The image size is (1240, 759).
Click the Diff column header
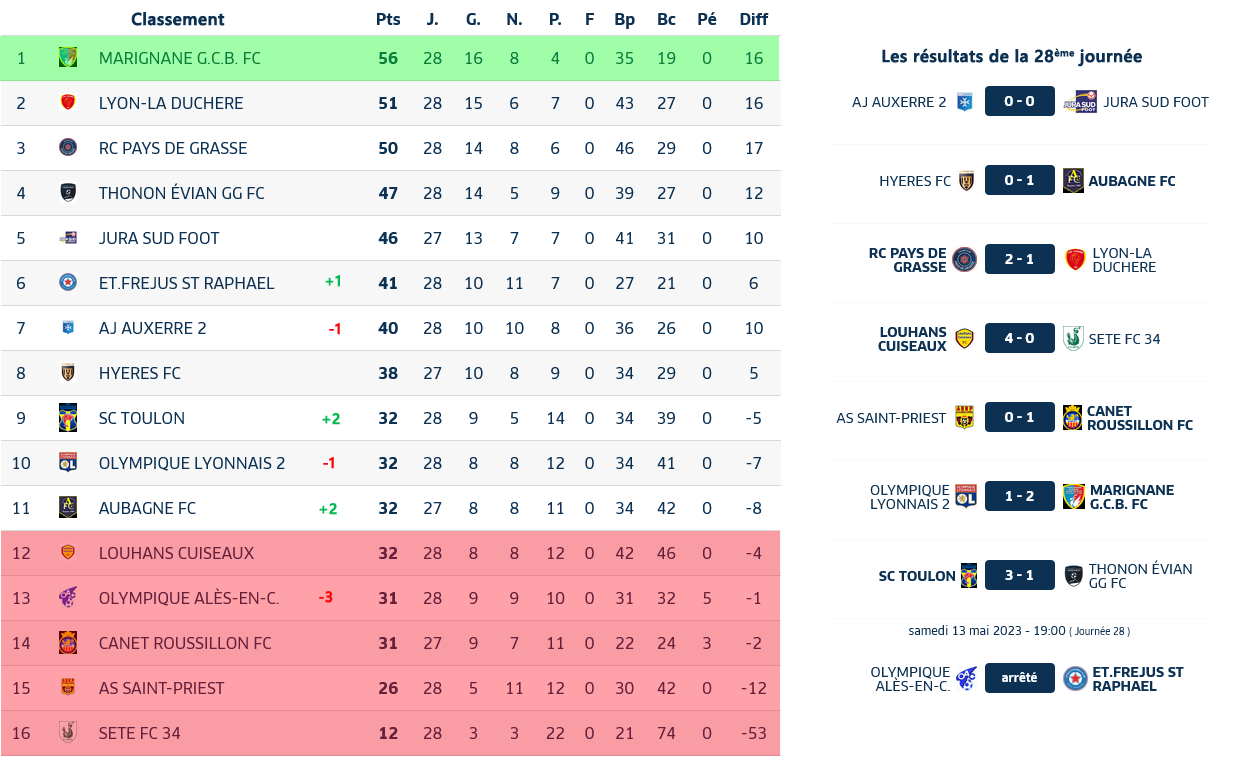pos(754,19)
